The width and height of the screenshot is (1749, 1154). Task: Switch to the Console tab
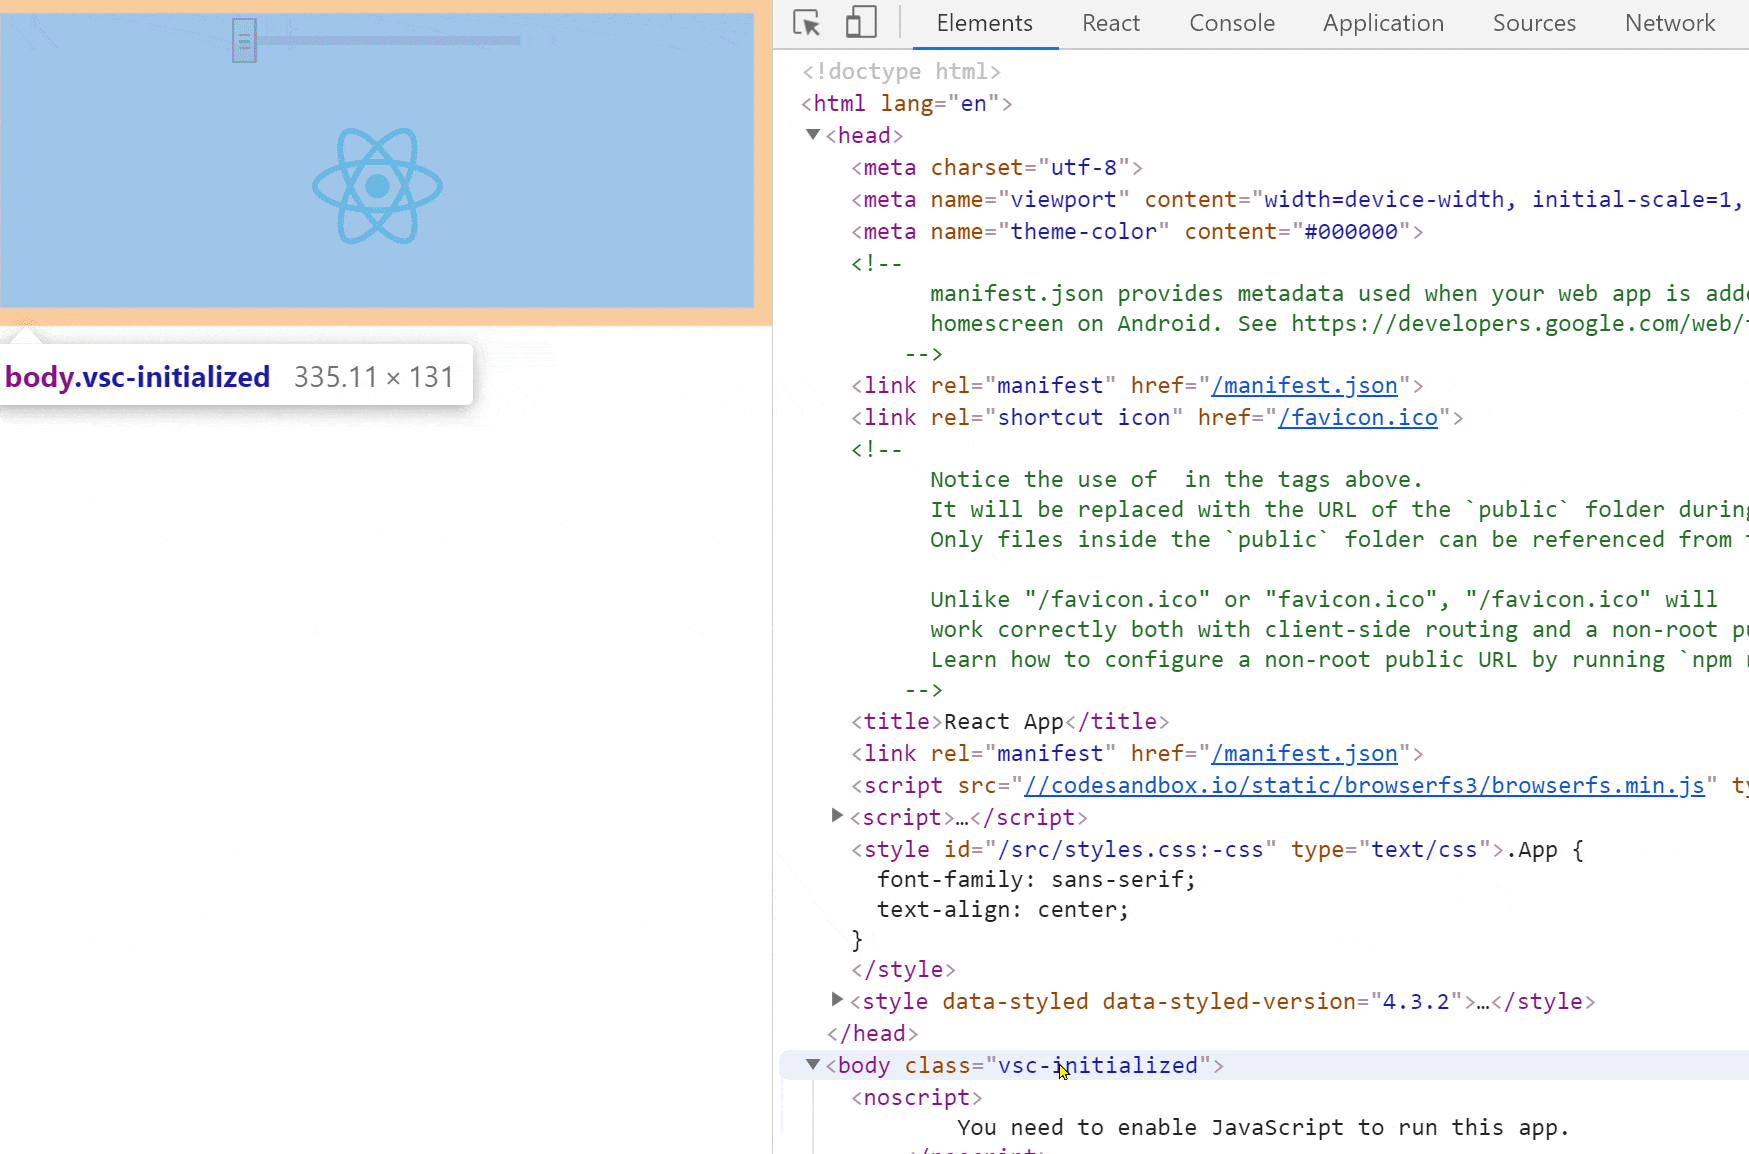(1232, 23)
